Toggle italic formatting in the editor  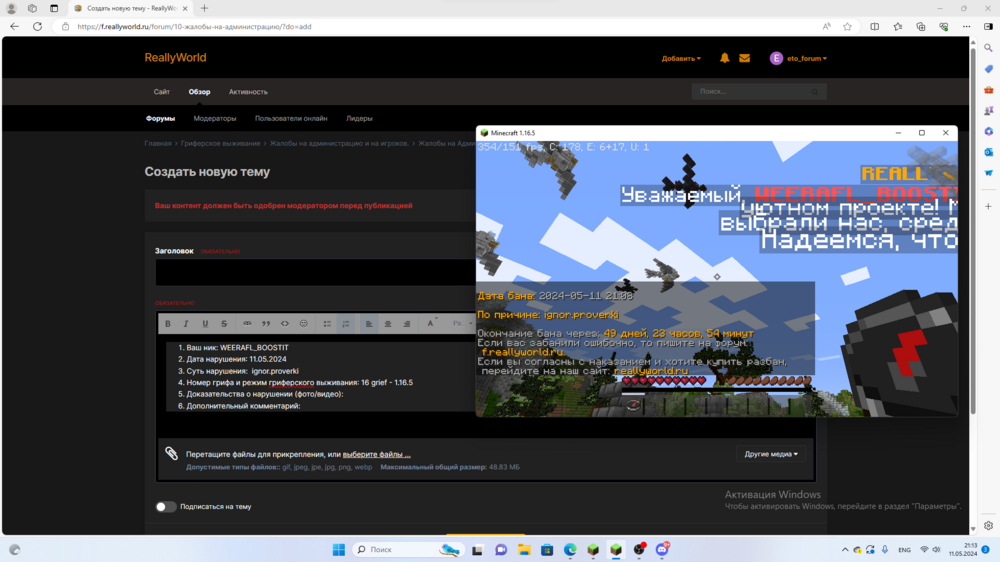point(186,323)
